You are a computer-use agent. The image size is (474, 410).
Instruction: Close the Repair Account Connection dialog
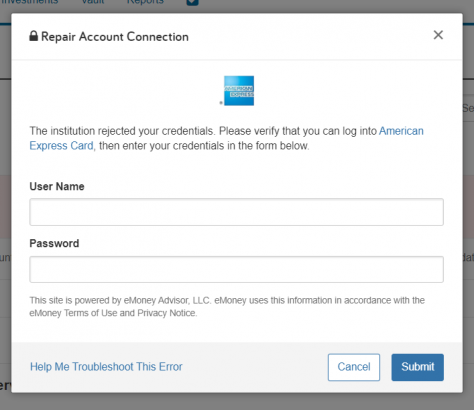(438, 35)
